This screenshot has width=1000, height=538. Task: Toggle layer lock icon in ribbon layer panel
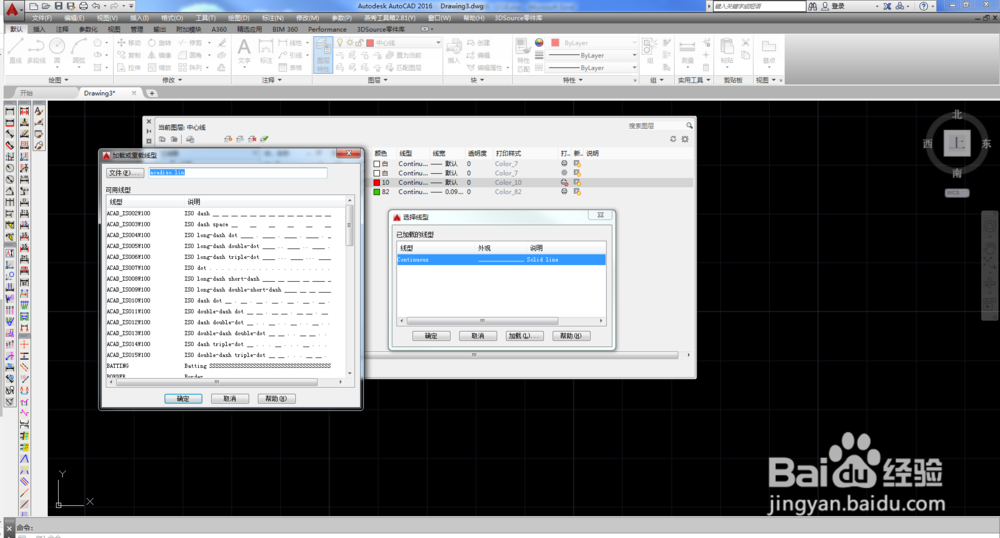click(x=359, y=43)
